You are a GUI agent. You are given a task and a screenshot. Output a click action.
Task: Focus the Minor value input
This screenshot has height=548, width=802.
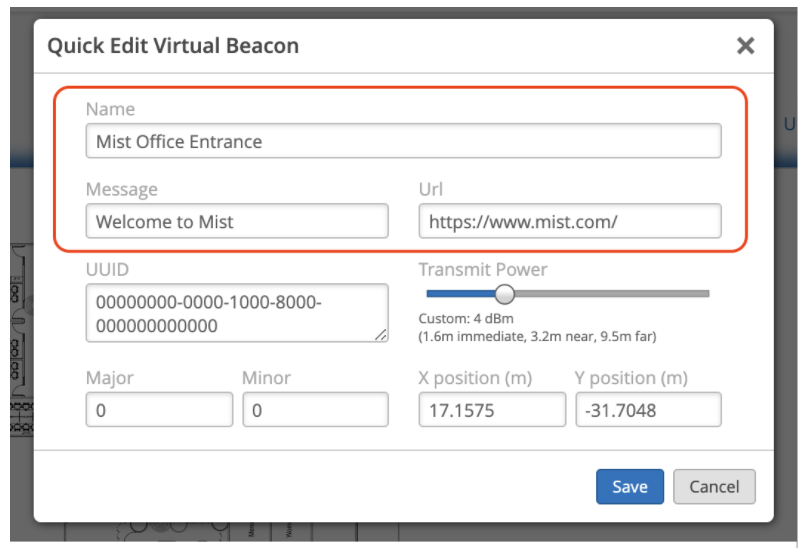[315, 410]
